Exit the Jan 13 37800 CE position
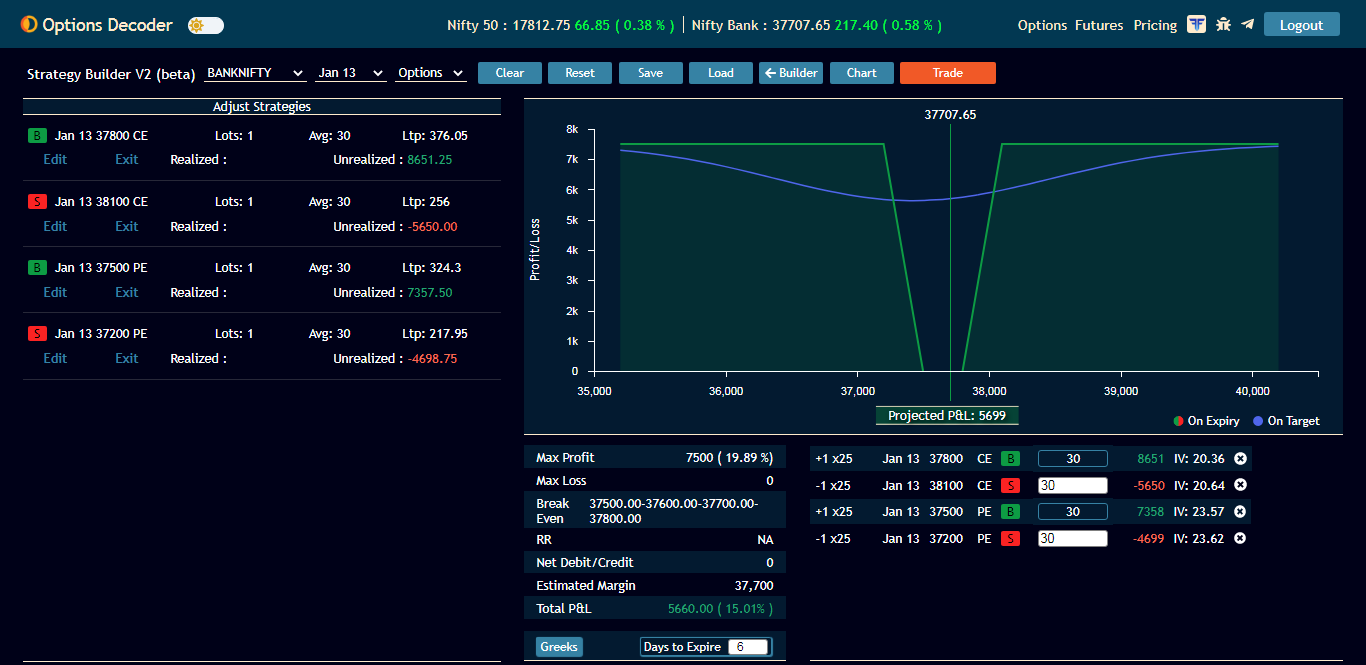Viewport: 1366px width, 665px height. [x=127, y=159]
